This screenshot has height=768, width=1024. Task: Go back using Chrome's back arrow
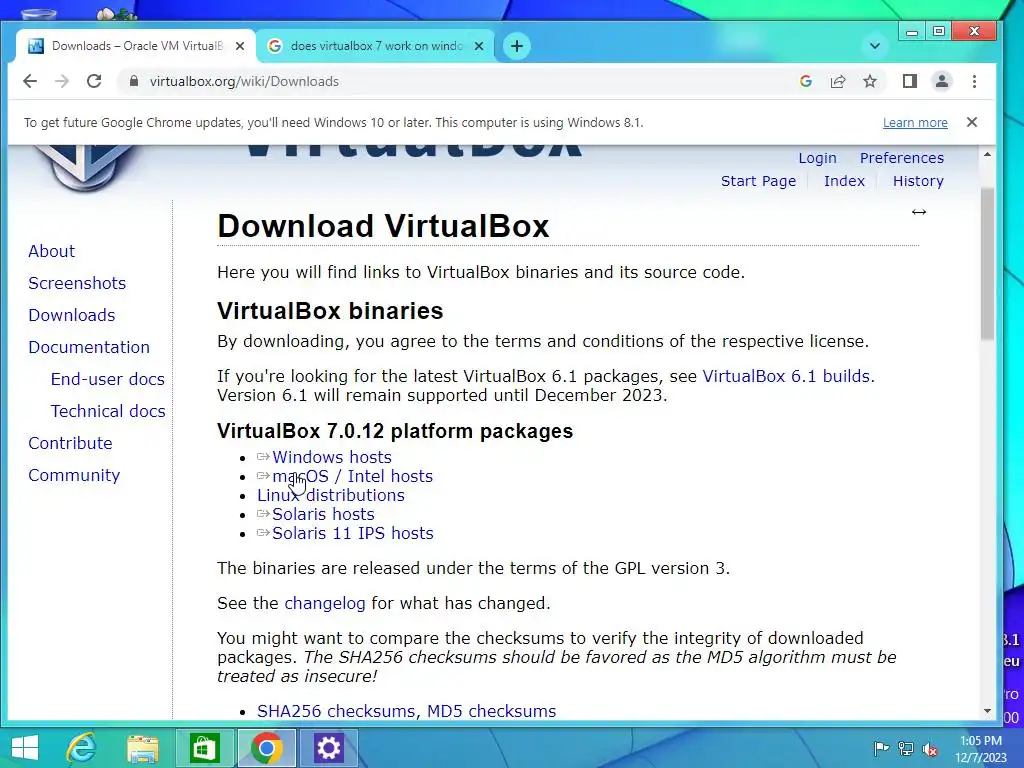point(30,81)
